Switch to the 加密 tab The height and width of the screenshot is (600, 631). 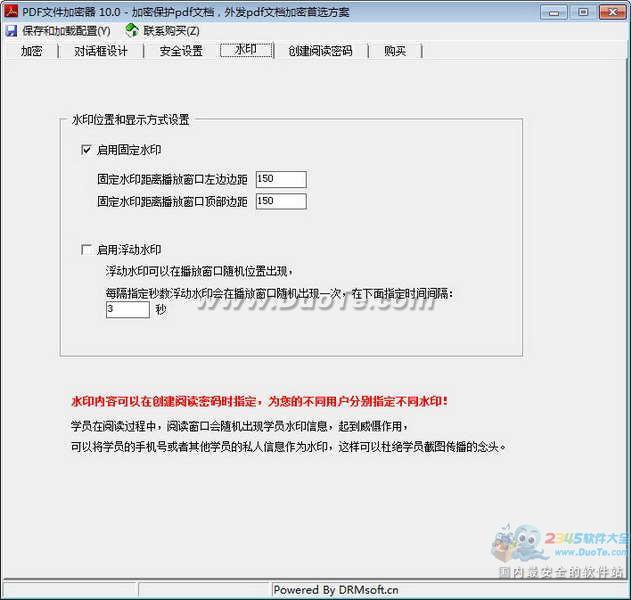(x=32, y=51)
